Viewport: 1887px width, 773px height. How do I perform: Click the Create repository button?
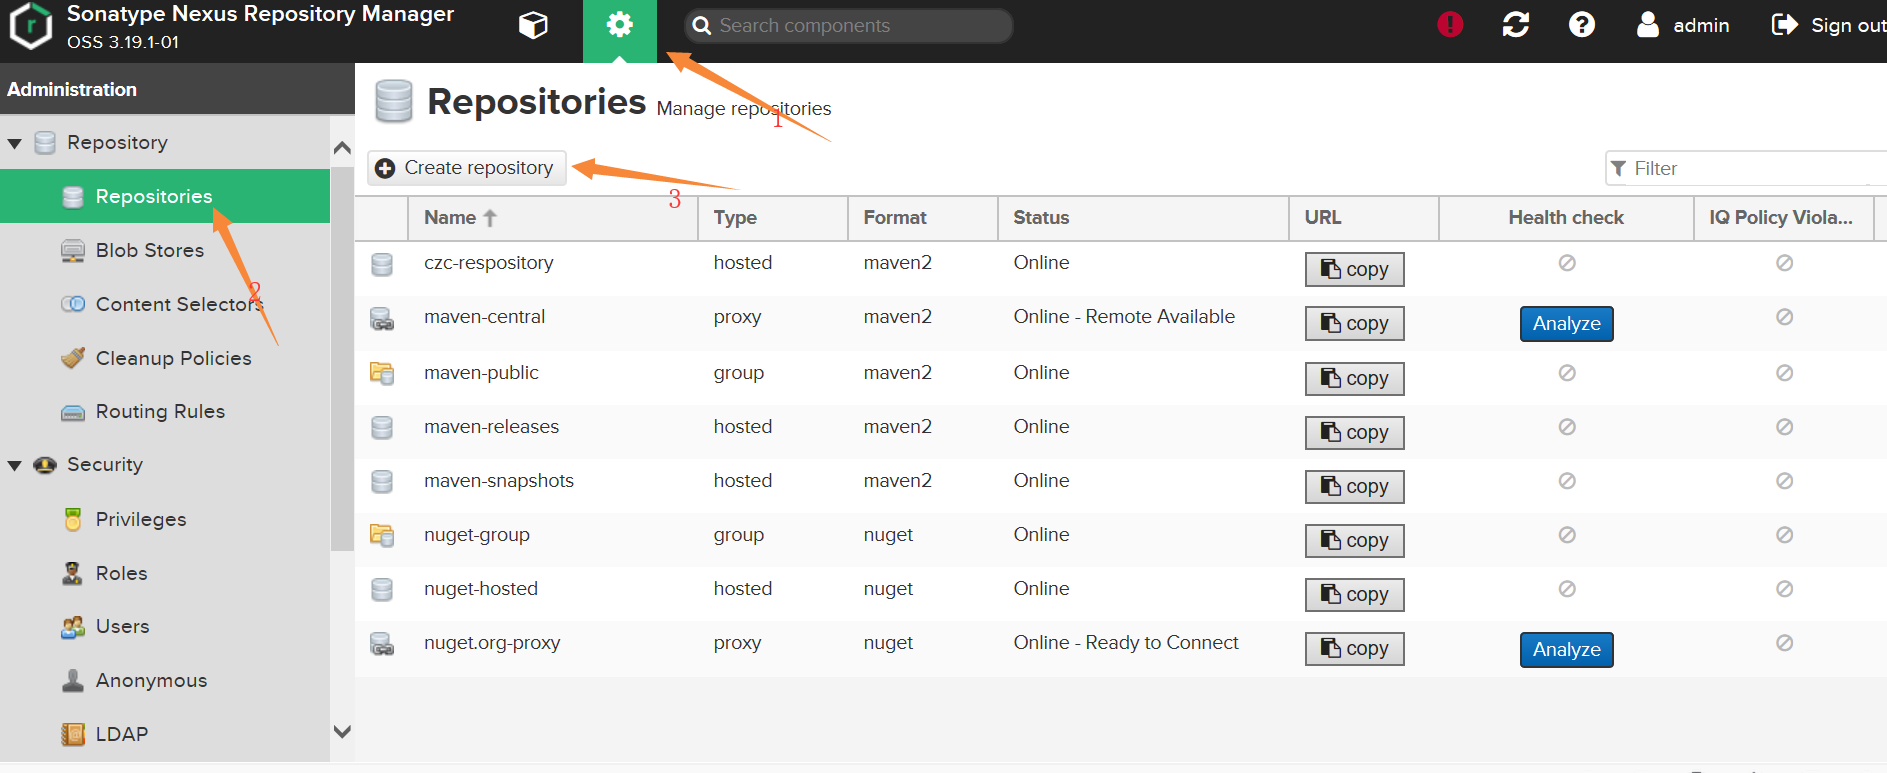[x=467, y=168]
